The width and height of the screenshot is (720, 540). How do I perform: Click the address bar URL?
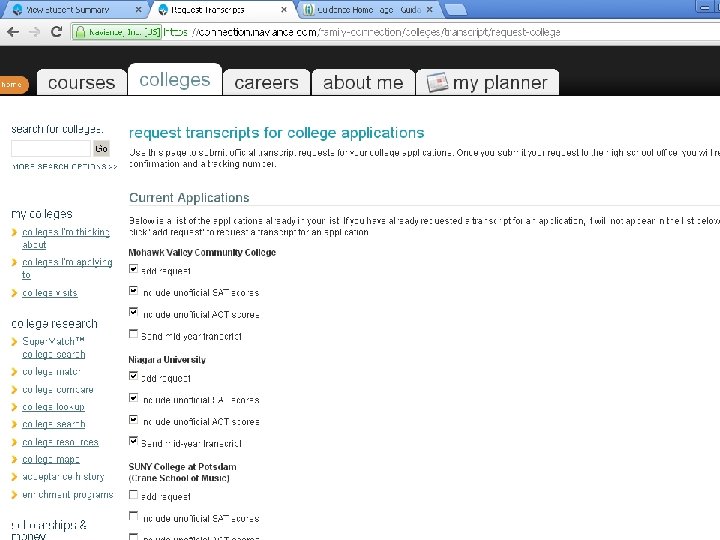click(362, 32)
